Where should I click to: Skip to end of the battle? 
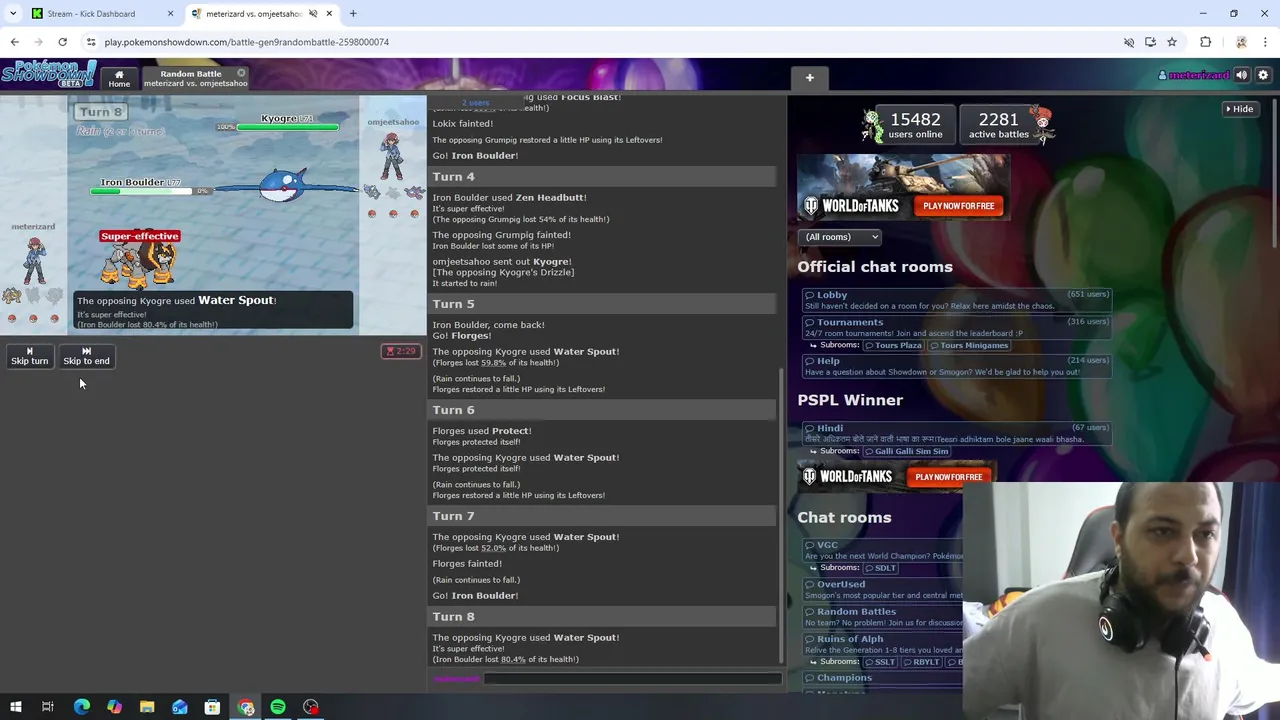pyautogui.click(x=86, y=356)
